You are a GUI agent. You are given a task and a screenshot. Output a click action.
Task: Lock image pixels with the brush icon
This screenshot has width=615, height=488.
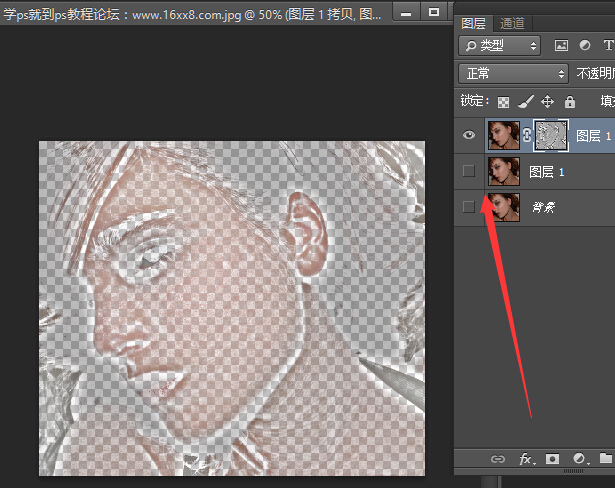click(526, 102)
